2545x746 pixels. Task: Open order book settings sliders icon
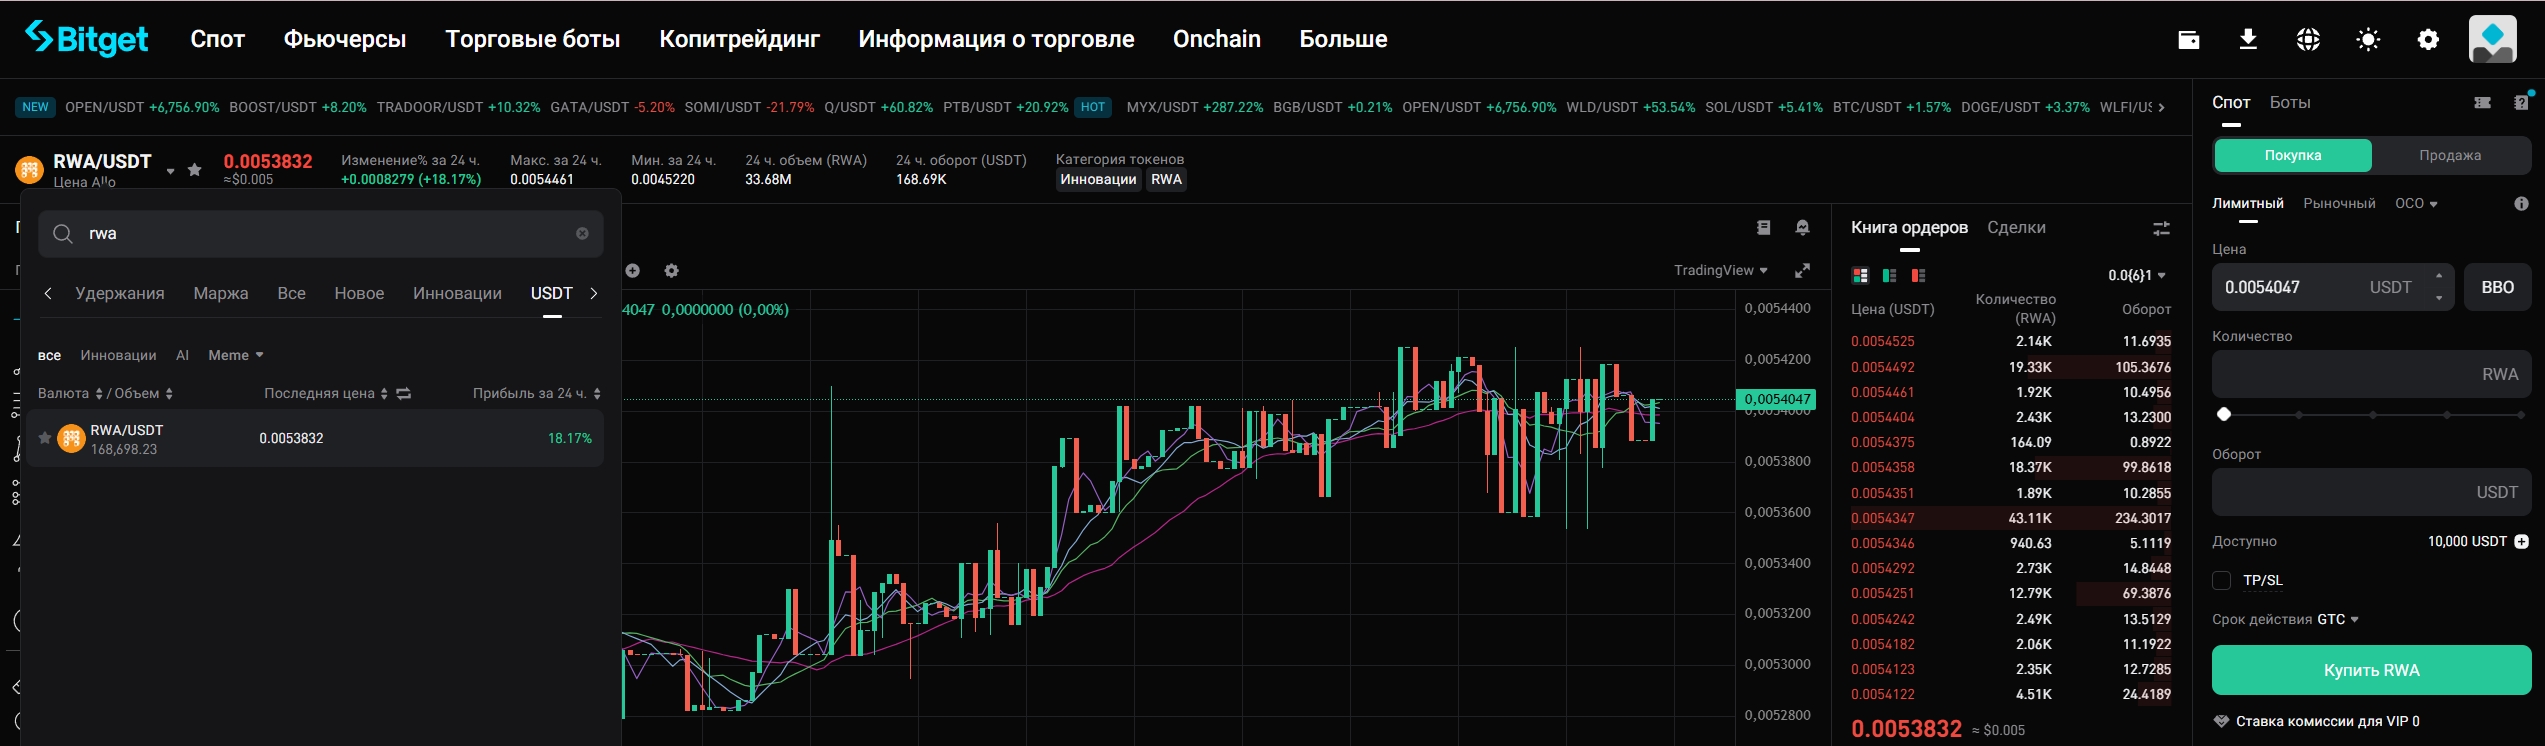click(x=2161, y=229)
